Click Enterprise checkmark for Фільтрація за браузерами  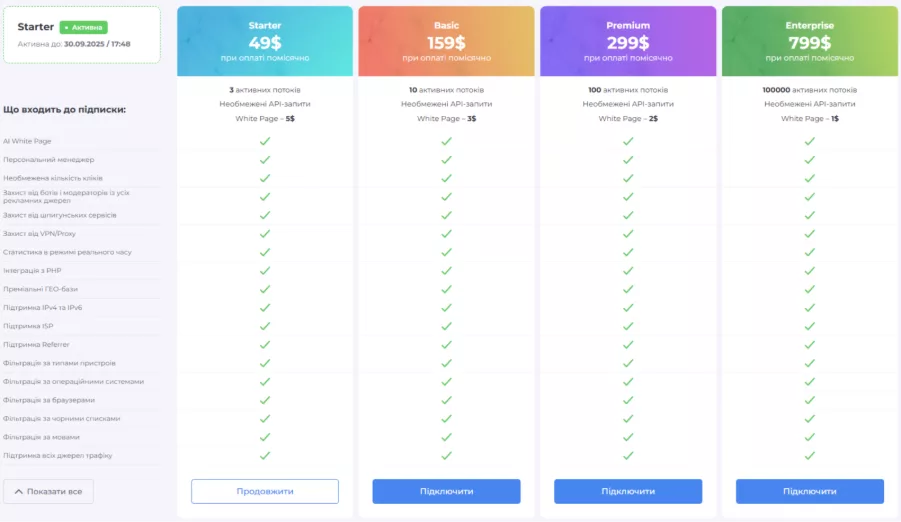pos(810,400)
